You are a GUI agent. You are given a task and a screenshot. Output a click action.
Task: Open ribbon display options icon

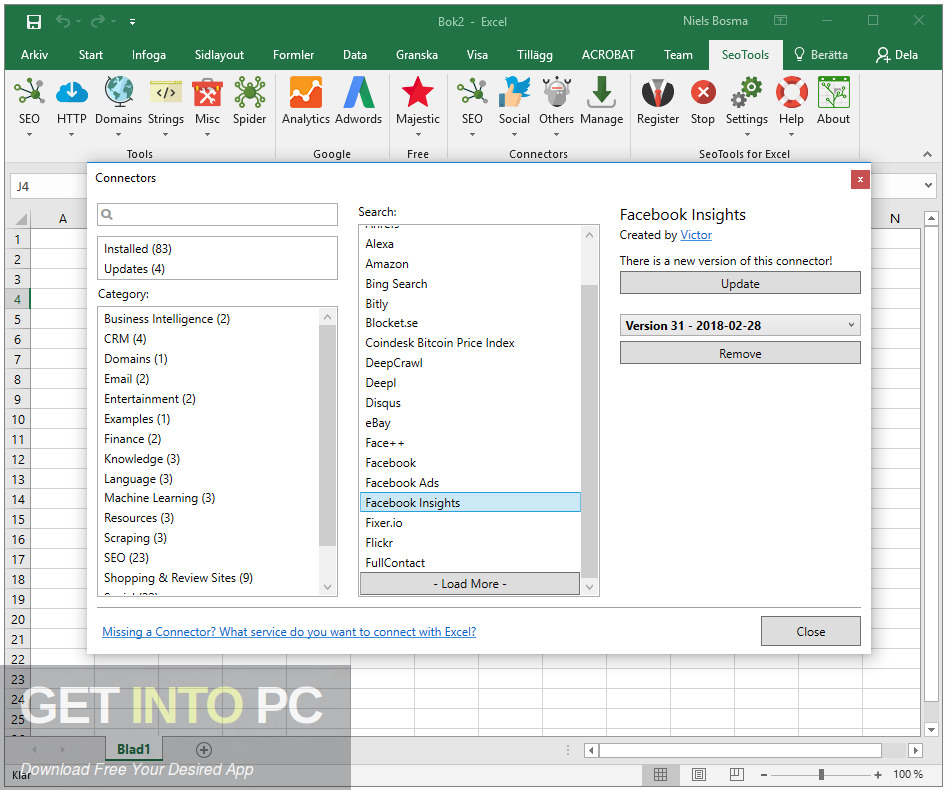(x=781, y=21)
